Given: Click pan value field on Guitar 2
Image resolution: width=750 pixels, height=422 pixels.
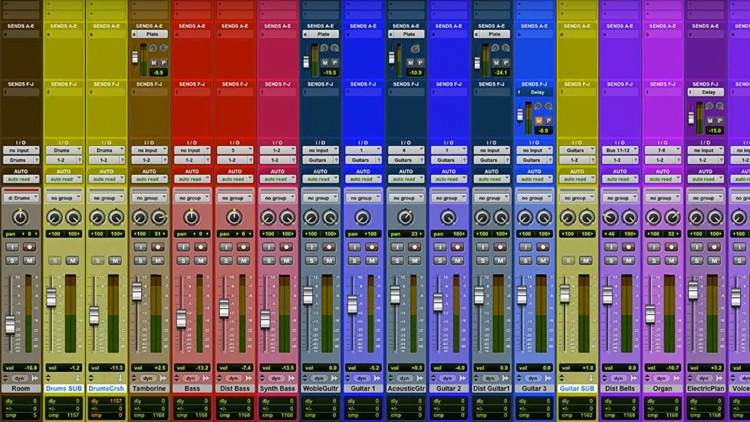Looking at the screenshot, I should pos(449,234).
